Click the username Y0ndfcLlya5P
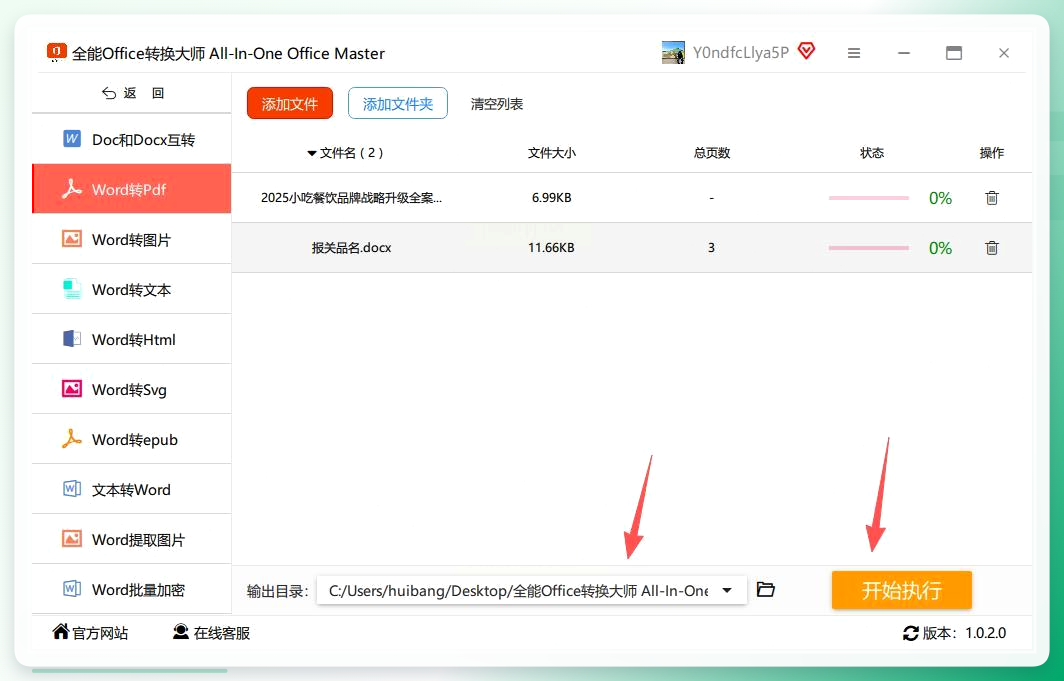 (x=740, y=53)
